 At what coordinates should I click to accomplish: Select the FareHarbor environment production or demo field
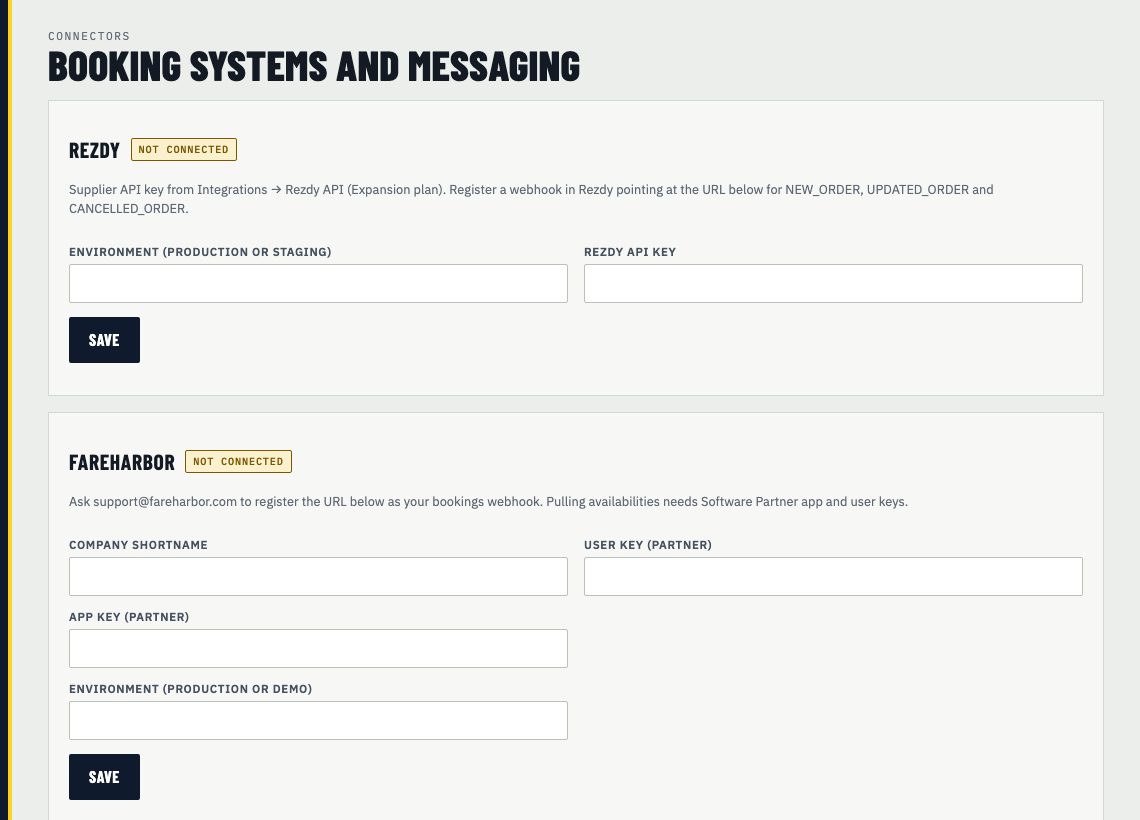318,720
